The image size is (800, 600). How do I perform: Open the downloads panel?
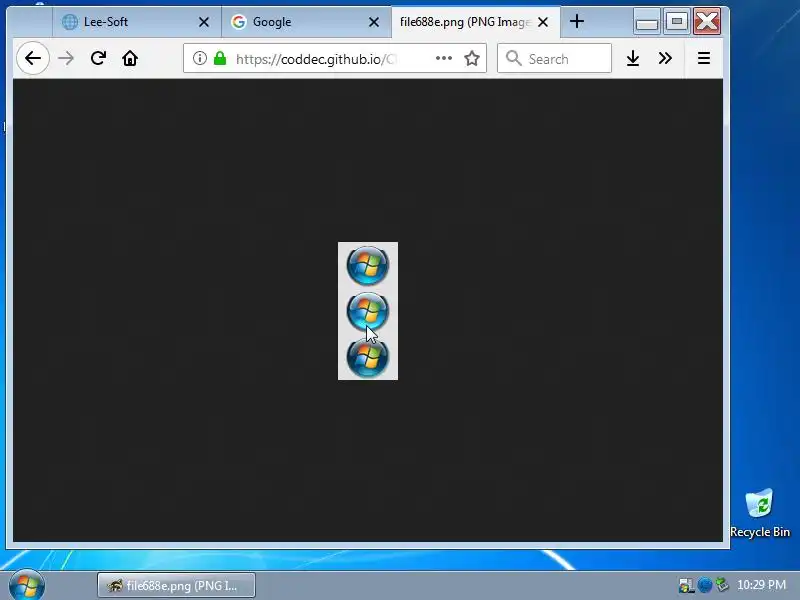[633, 58]
